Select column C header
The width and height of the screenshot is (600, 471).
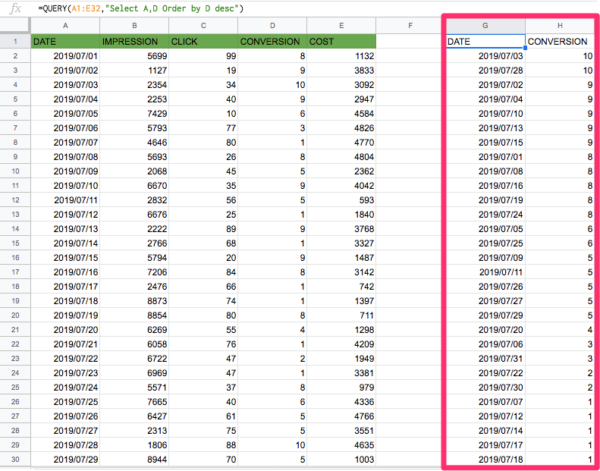[x=203, y=26]
